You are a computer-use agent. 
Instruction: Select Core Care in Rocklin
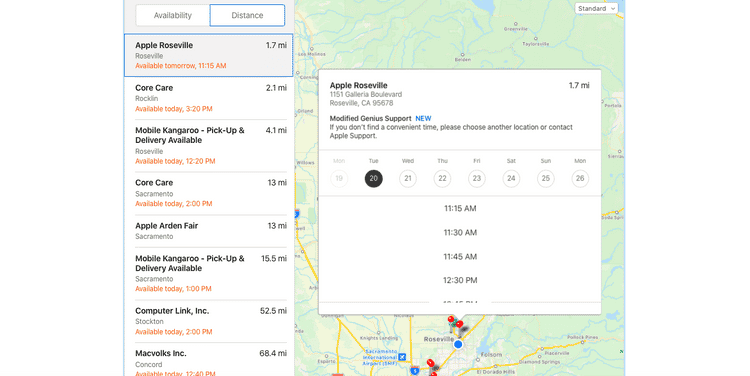point(209,98)
